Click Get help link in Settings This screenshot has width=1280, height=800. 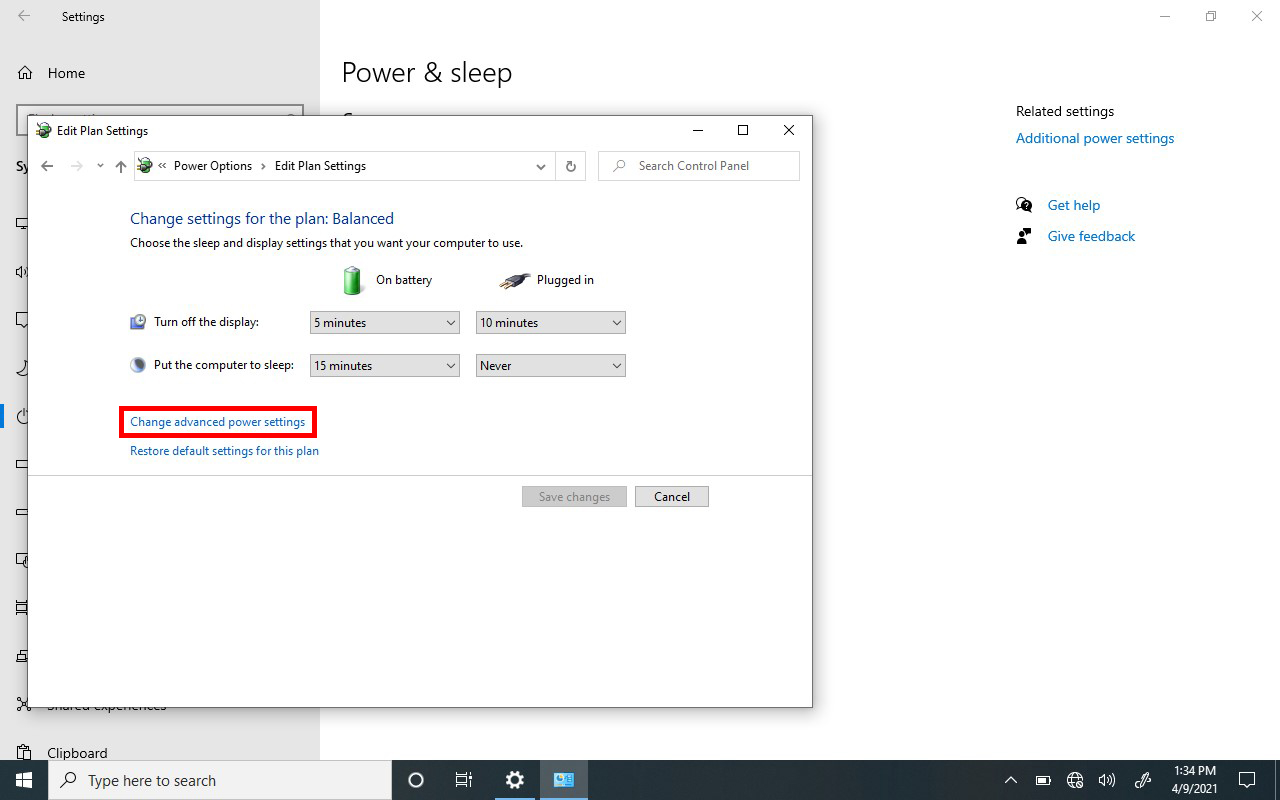1074,205
